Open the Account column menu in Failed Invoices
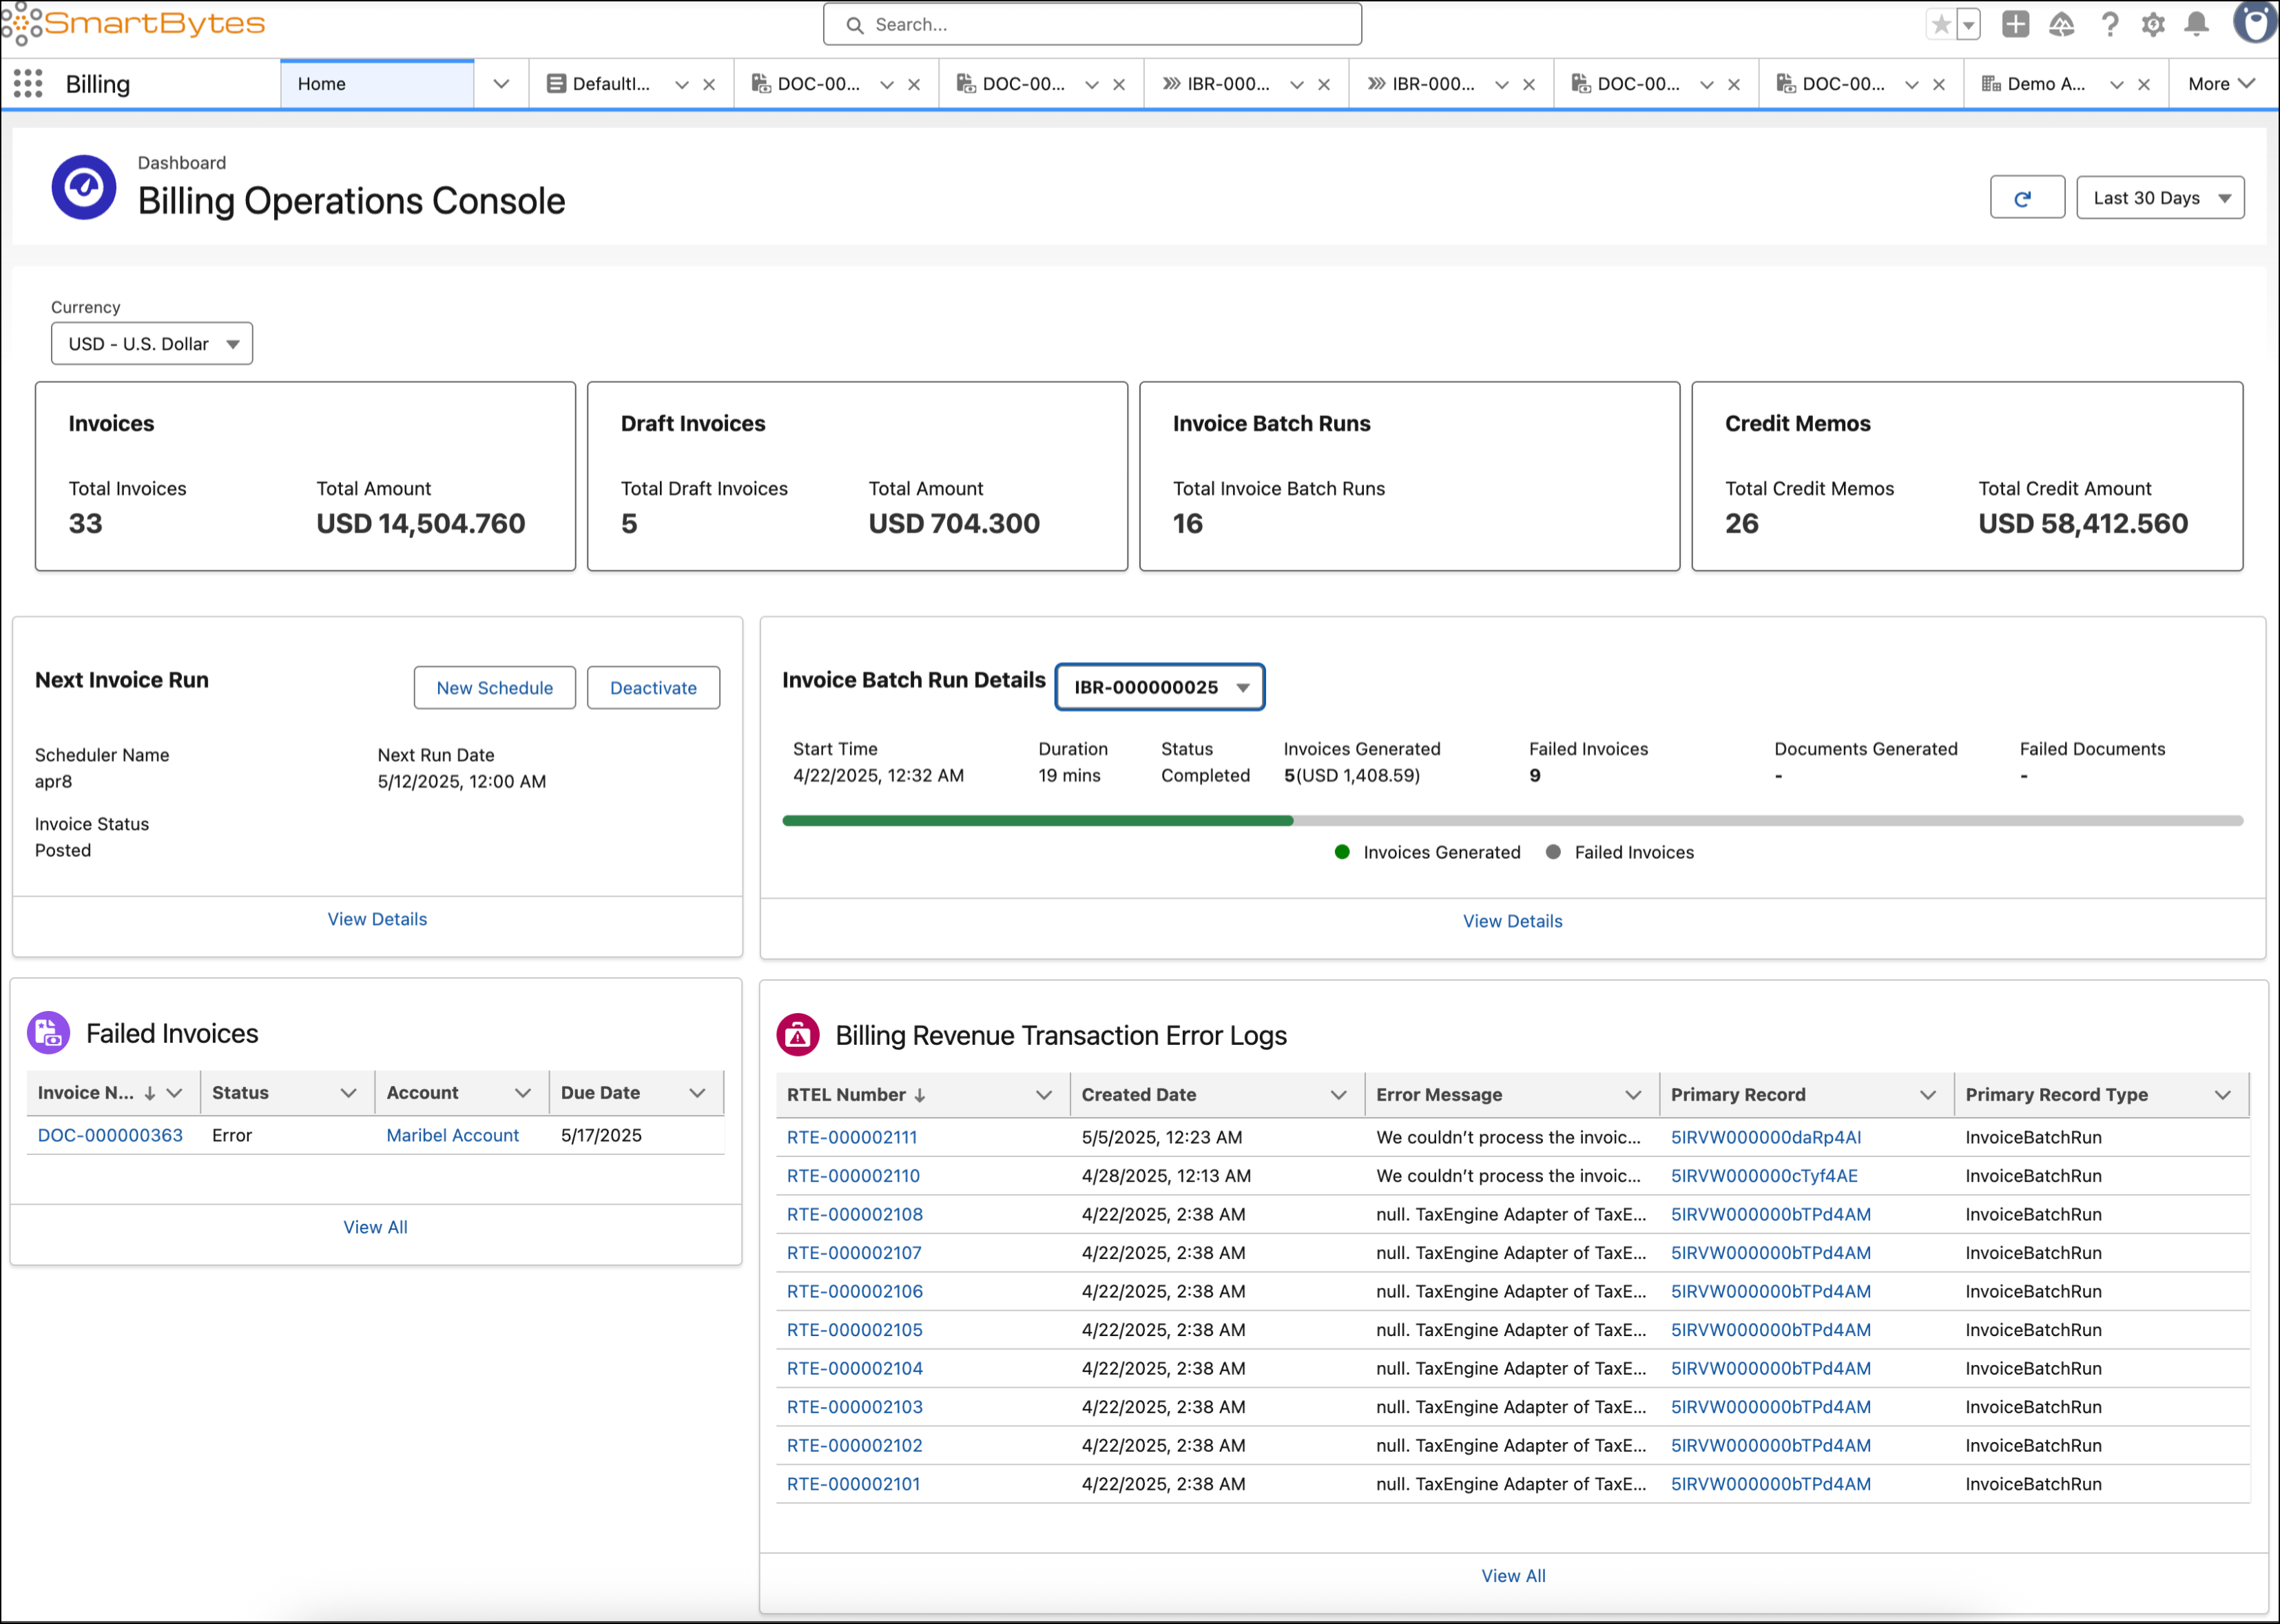Image resolution: width=2280 pixels, height=1624 pixels. (523, 1093)
